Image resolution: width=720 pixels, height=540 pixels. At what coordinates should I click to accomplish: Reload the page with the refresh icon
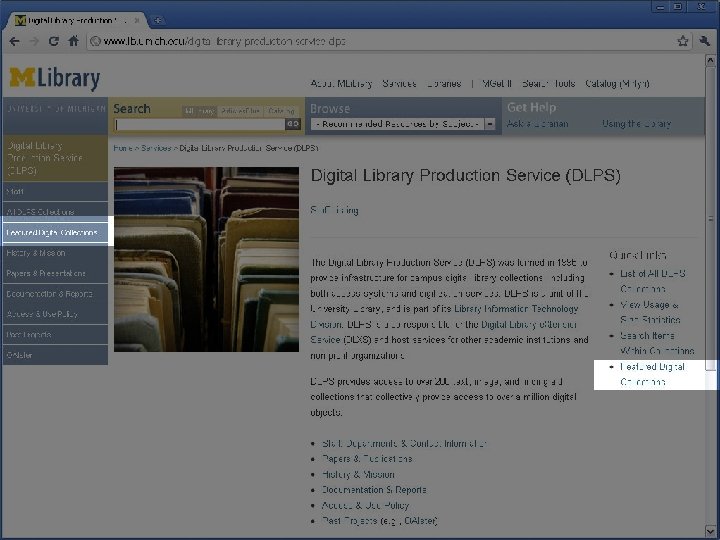click(x=54, y=41)
